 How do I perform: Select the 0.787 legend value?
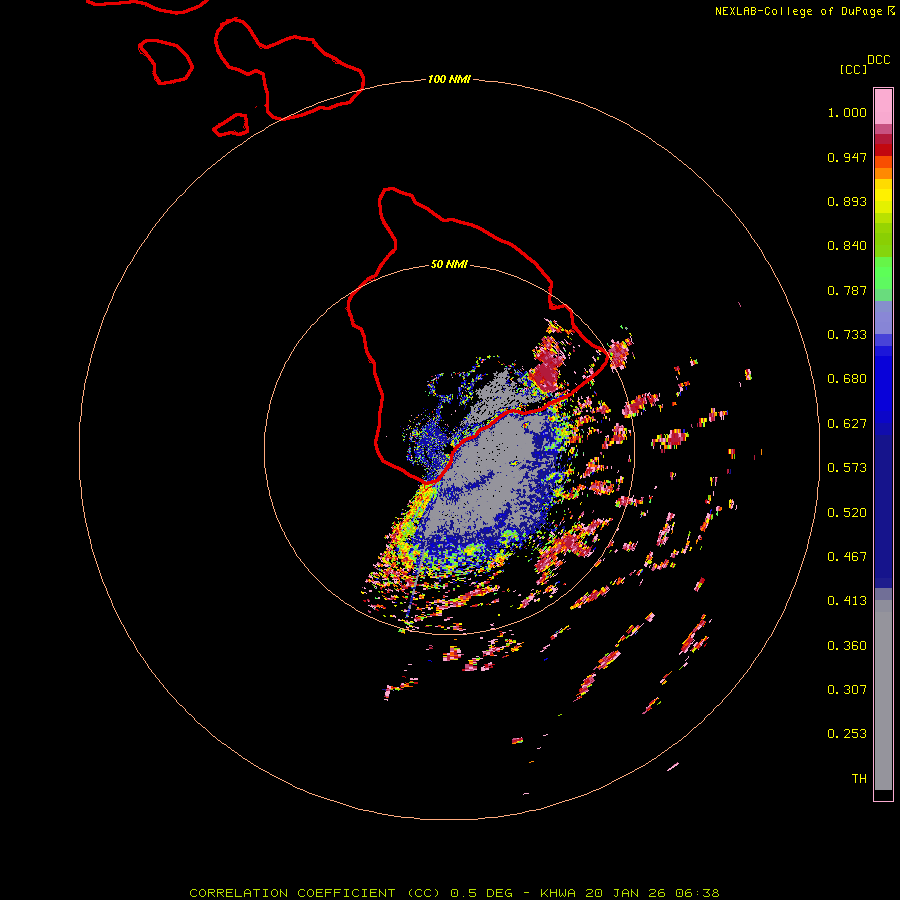pyautogui.click(x=847, y=290)
